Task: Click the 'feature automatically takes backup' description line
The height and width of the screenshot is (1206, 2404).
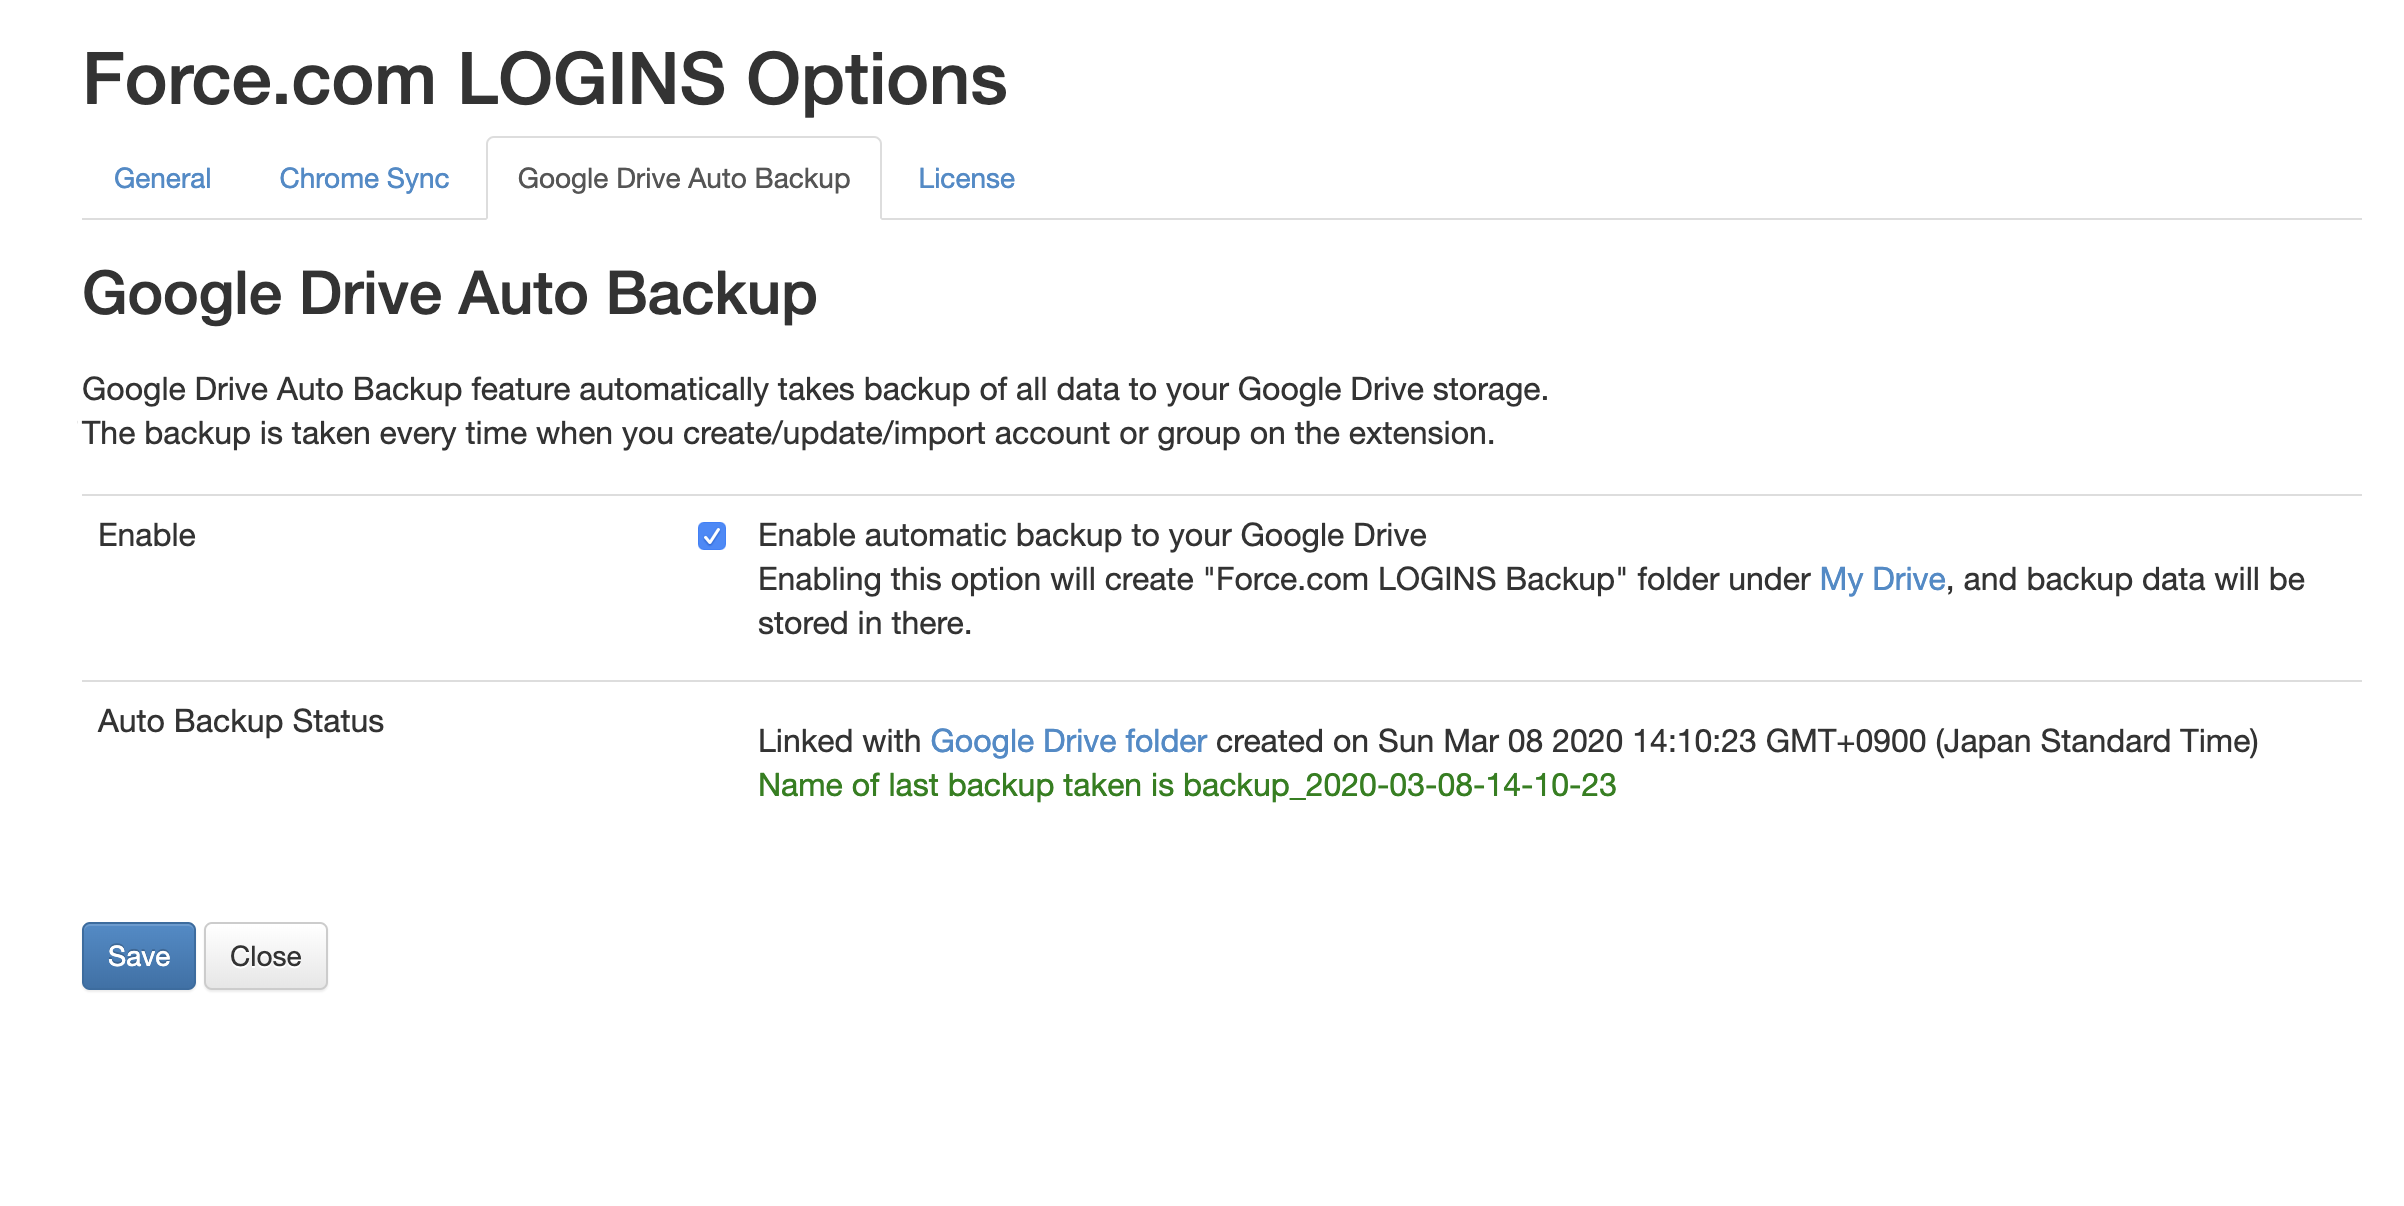Action: tap(815, 390)
